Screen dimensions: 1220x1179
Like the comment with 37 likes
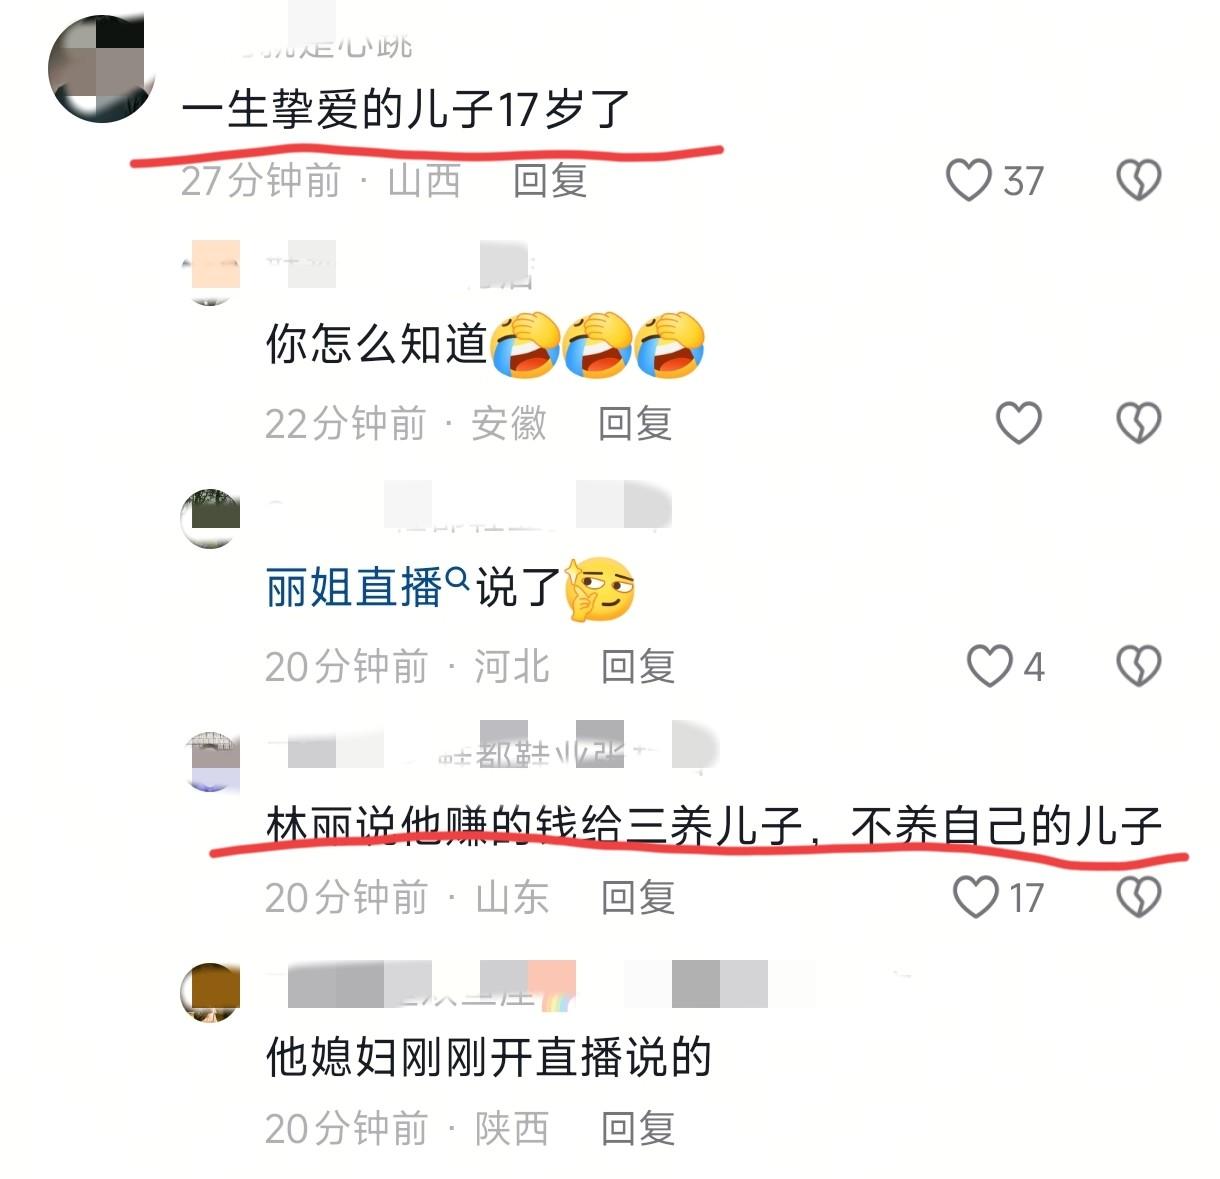point(969,181)
